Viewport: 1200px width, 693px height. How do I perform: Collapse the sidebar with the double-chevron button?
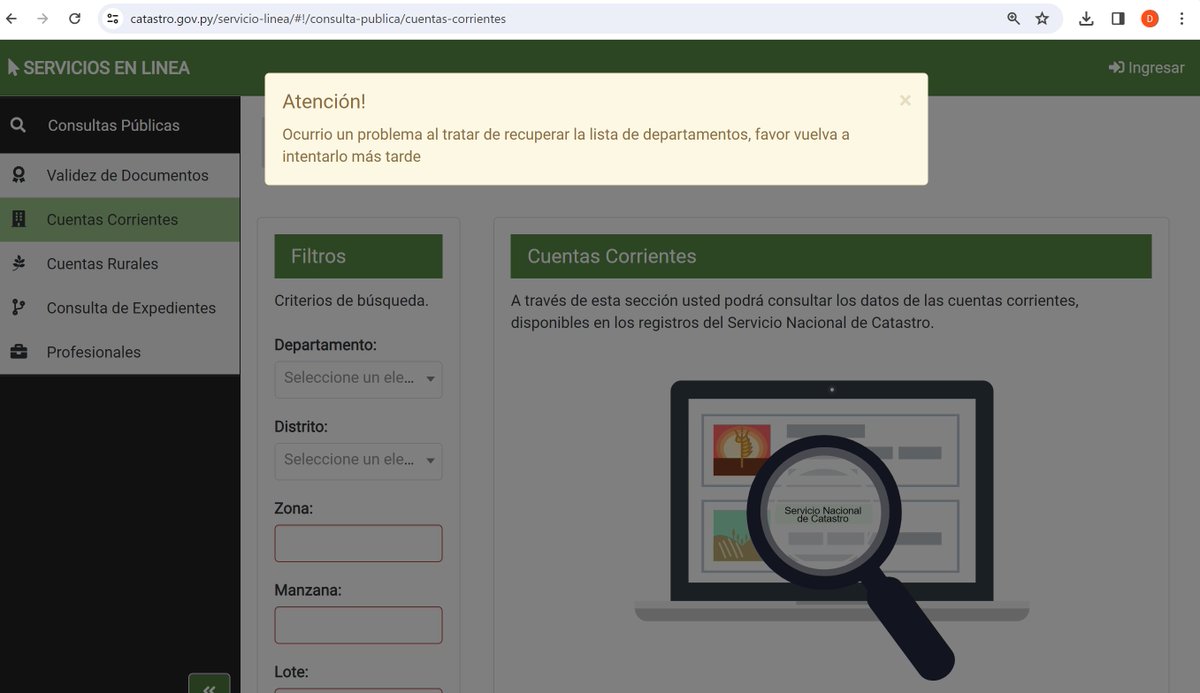click(209, 684)
